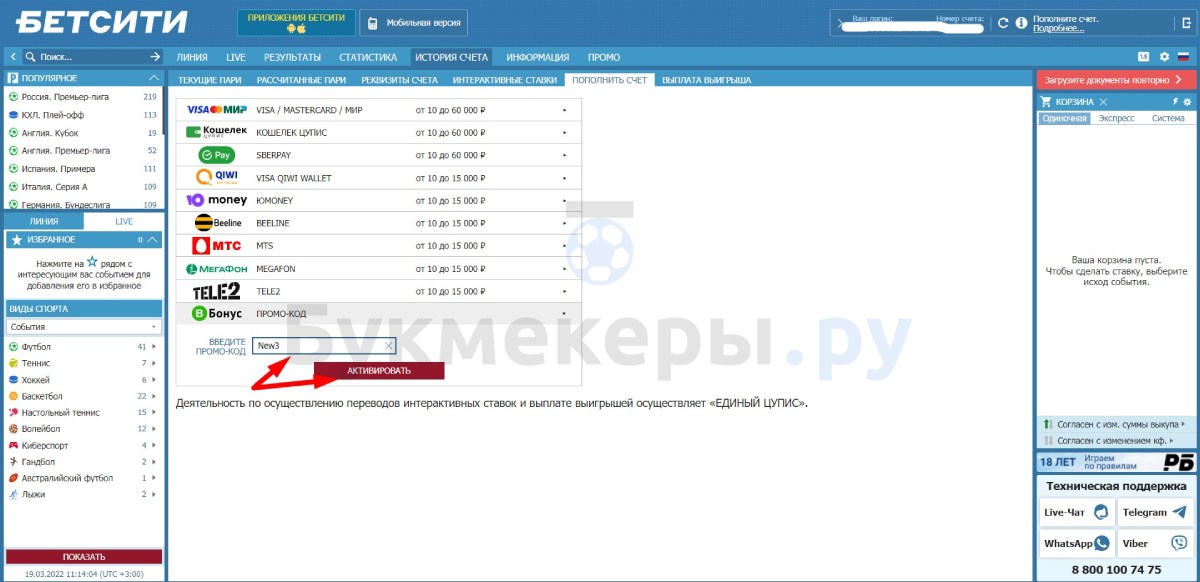Open the События dropdown
This screenshot has width=1200, height=582.
pyautogui.click(x=84, y=327)
